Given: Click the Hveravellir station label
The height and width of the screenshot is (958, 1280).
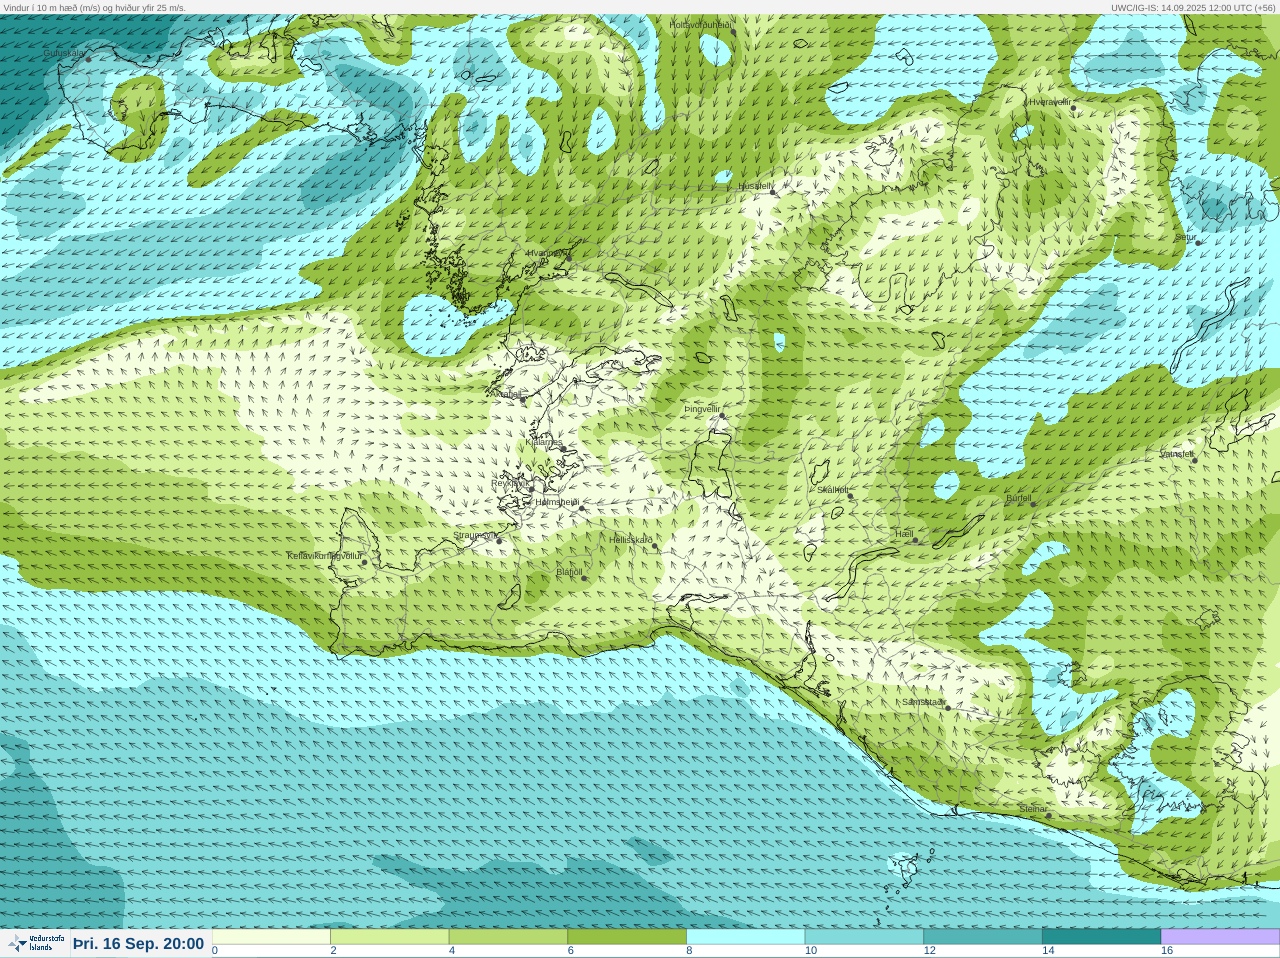Looking at the screenshot, I should pos(1050,101).
